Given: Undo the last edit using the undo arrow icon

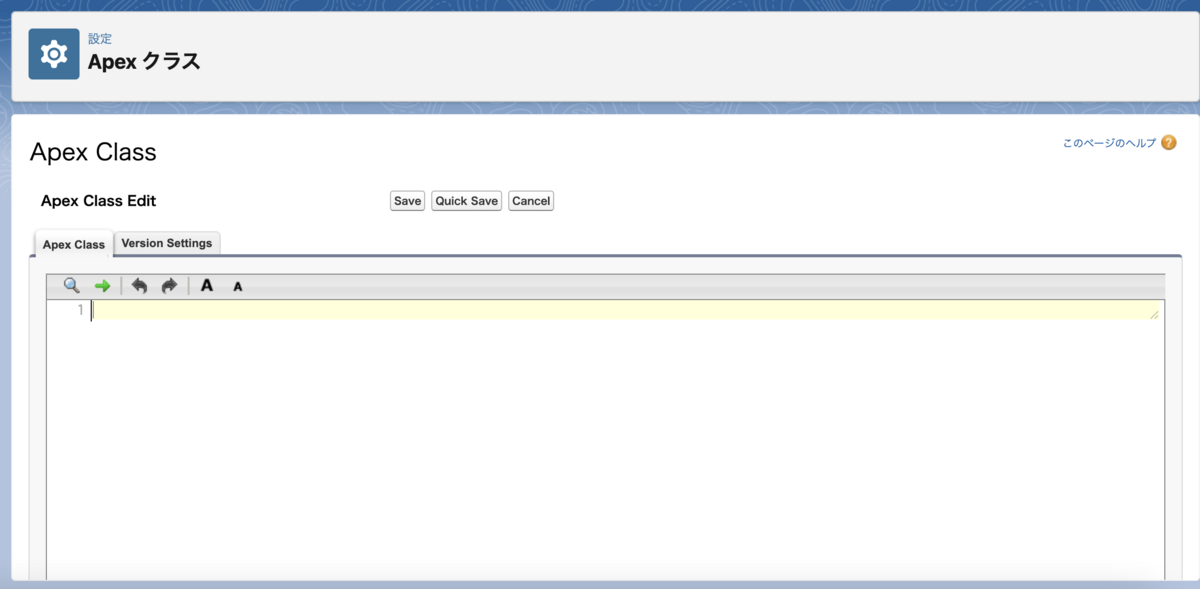Looking at the screenshot, I should click(139, 286).
